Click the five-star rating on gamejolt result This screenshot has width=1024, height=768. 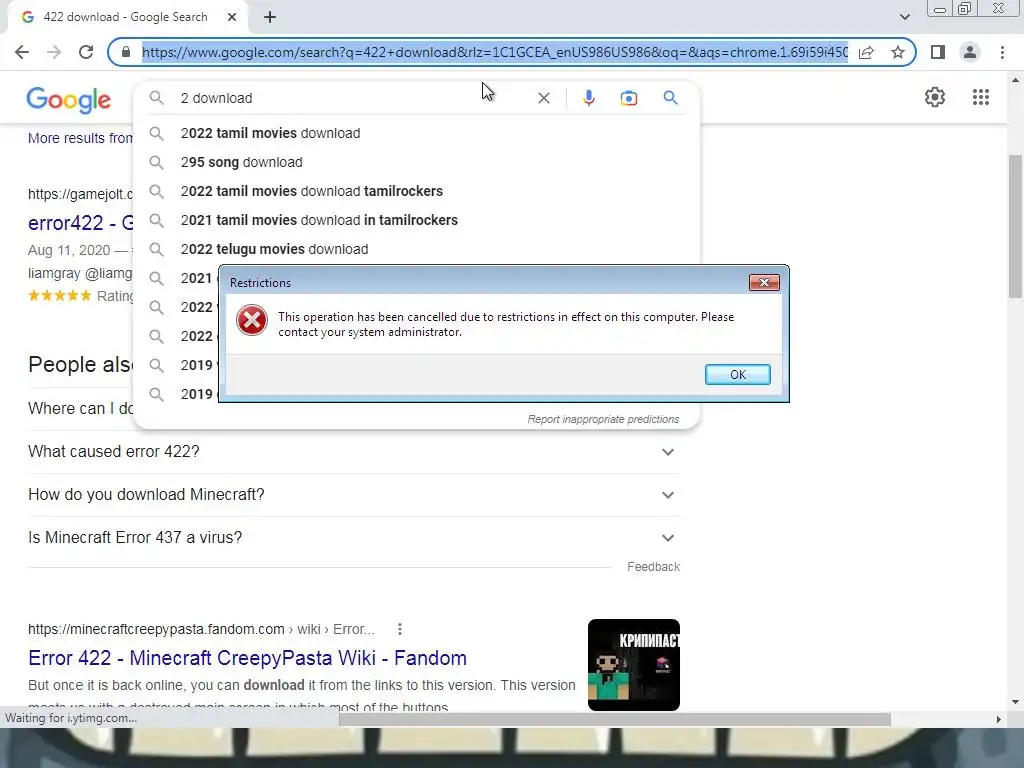60,295
